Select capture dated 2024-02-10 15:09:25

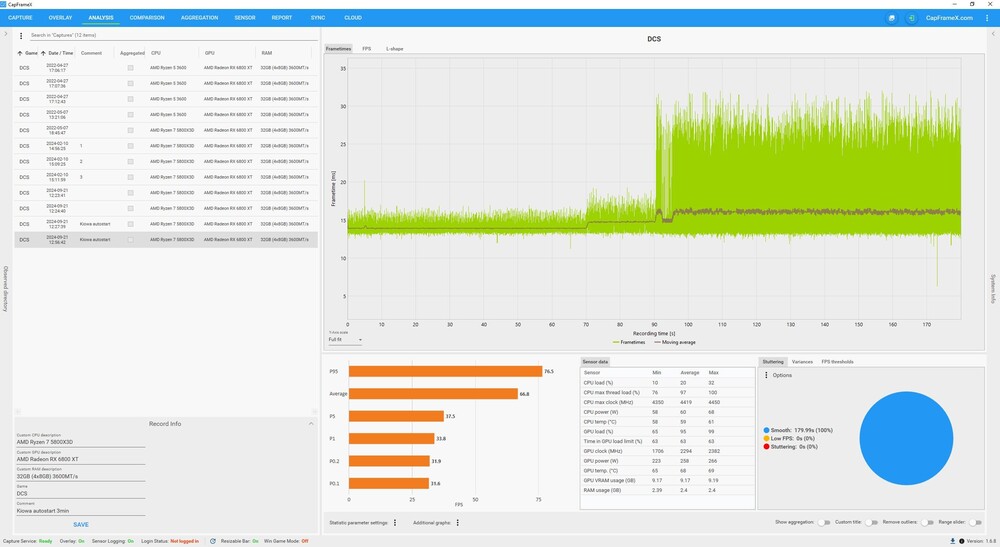click(166, 161)
